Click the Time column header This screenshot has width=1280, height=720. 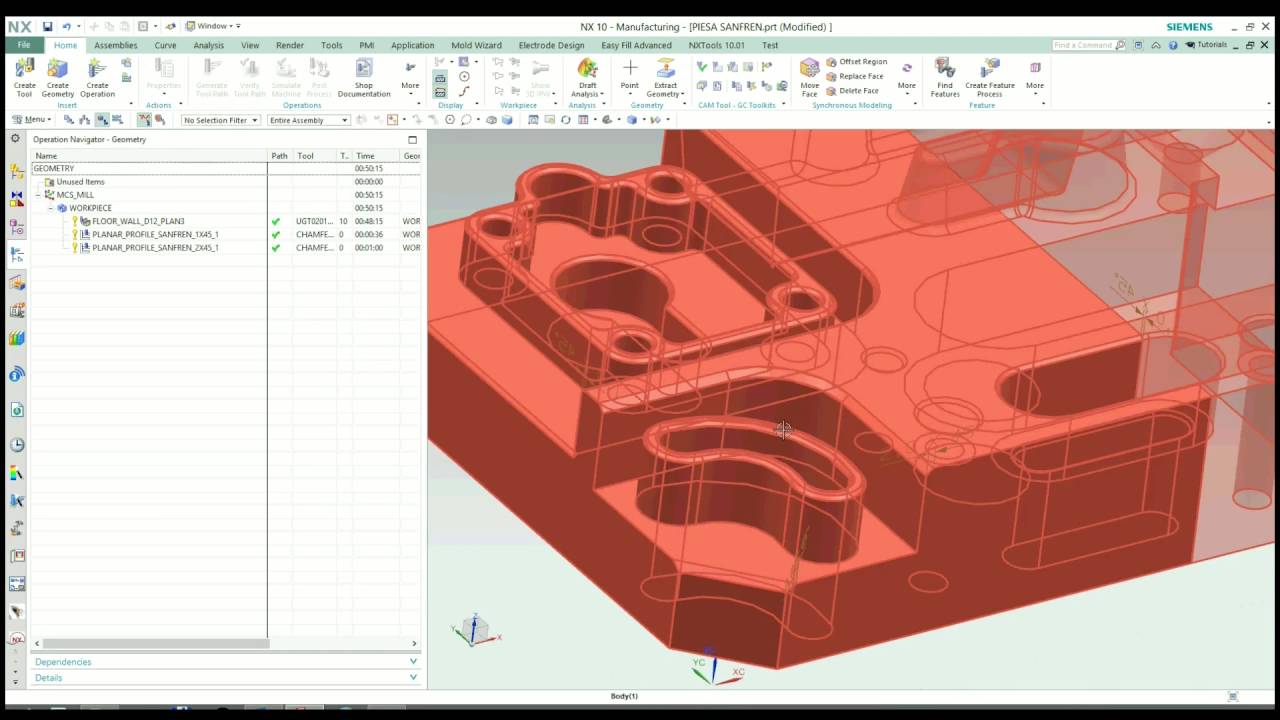click(x=376, y=156)
